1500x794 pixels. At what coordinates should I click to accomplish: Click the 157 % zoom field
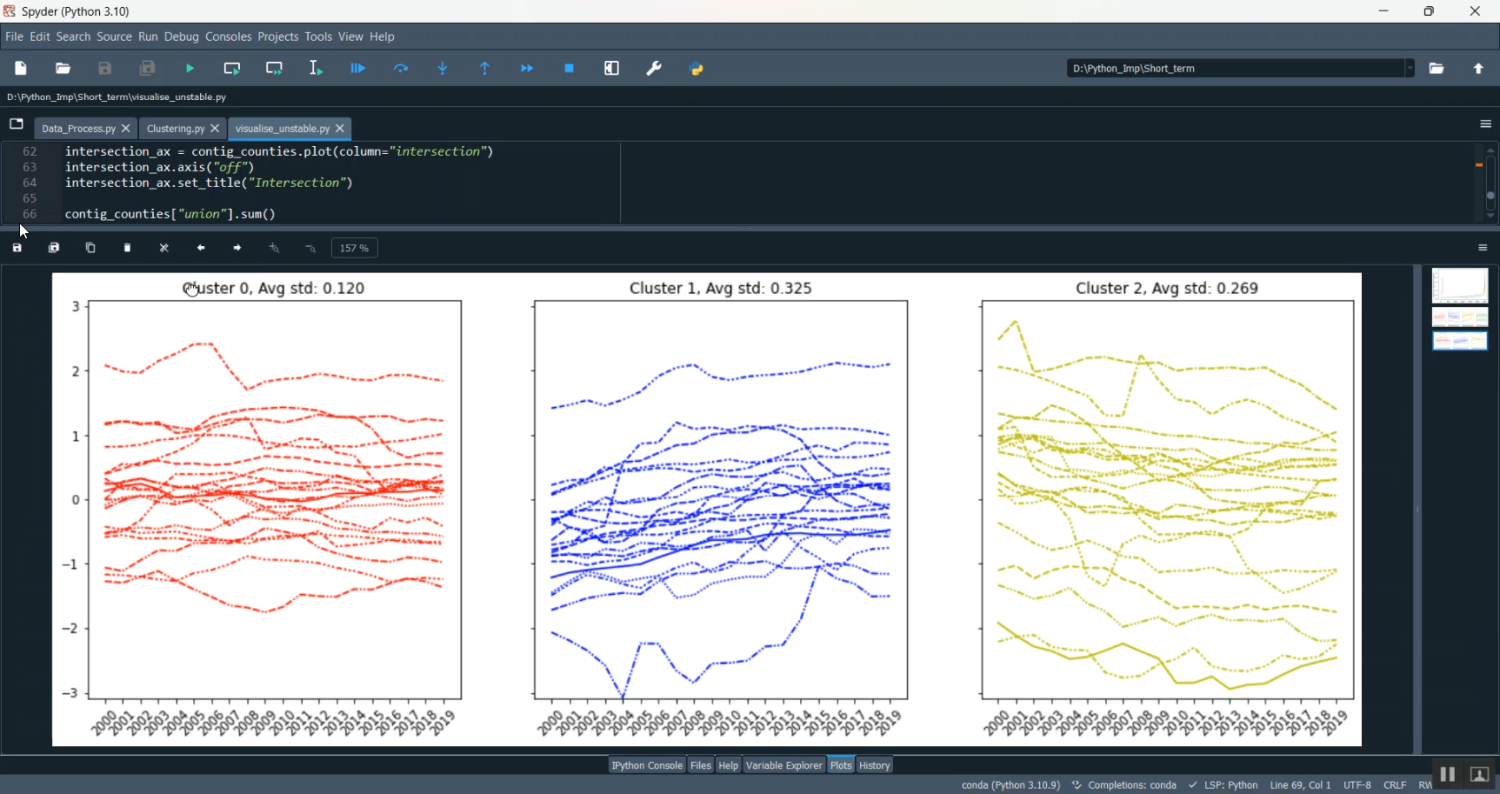(x=354, y=248)
